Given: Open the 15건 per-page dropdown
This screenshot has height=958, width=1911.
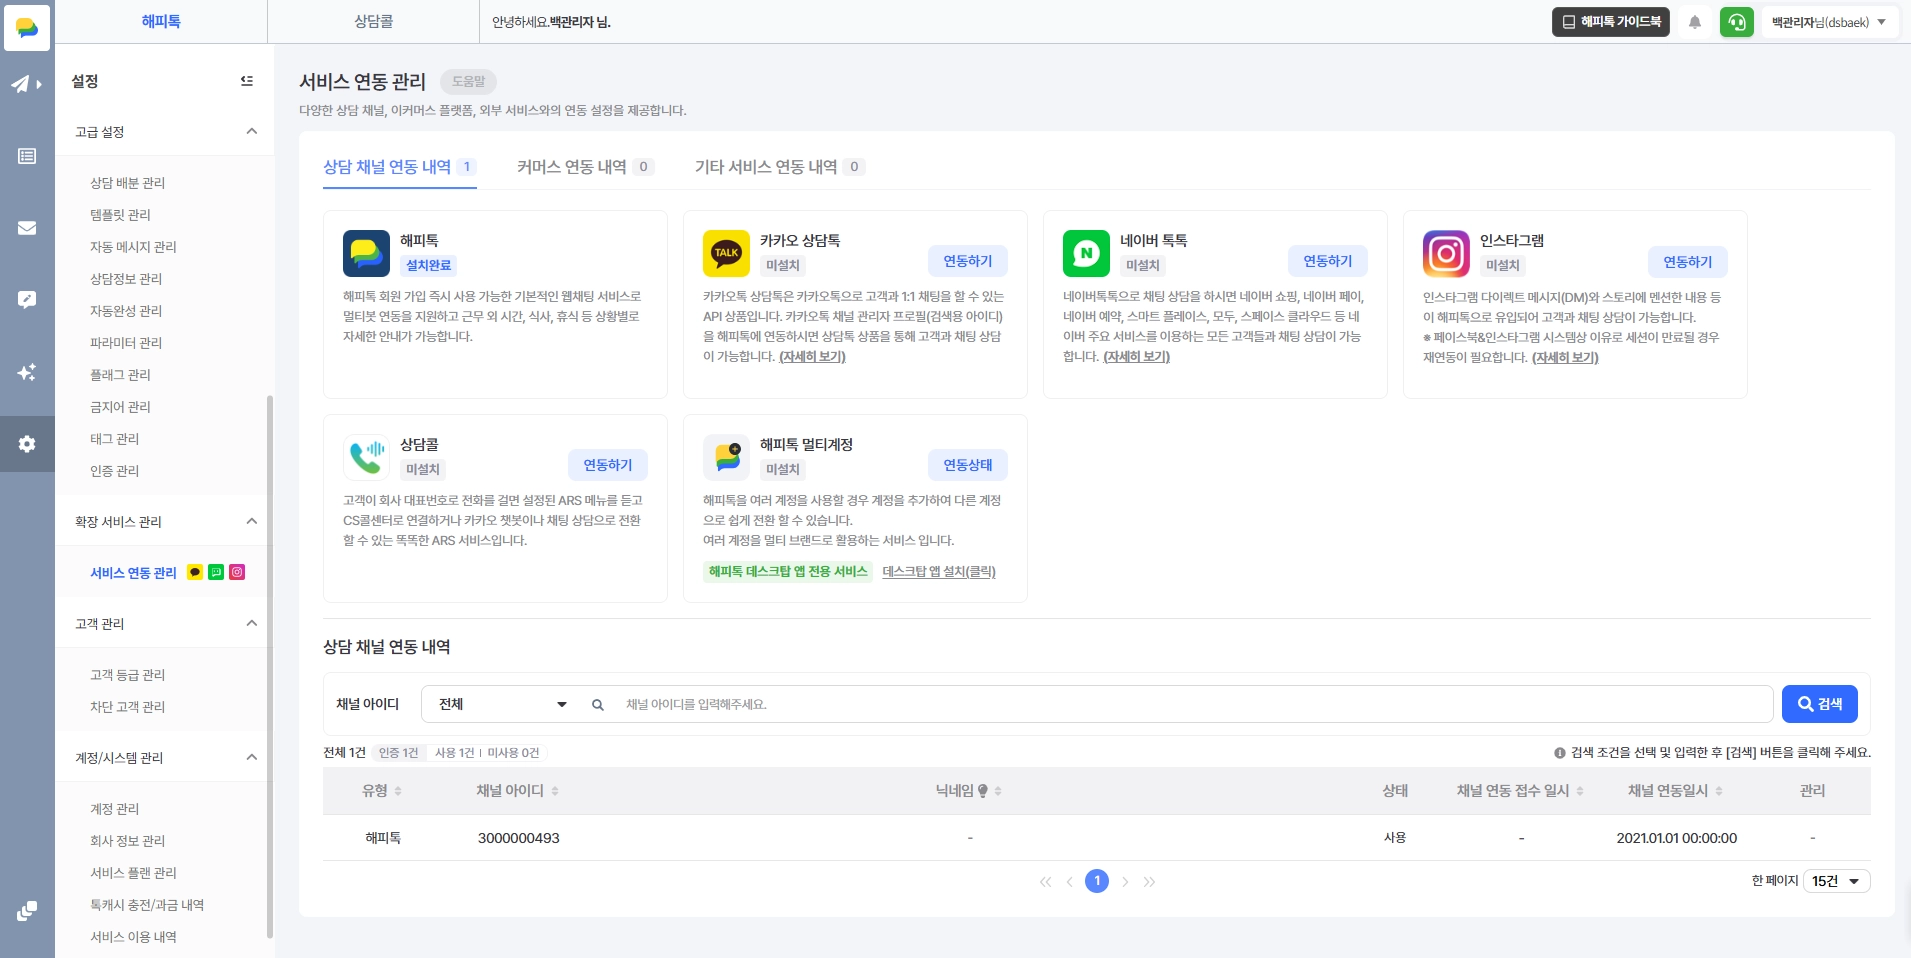Looking at the screenshot, I should pyautogui.click(x=1836, y=881).
